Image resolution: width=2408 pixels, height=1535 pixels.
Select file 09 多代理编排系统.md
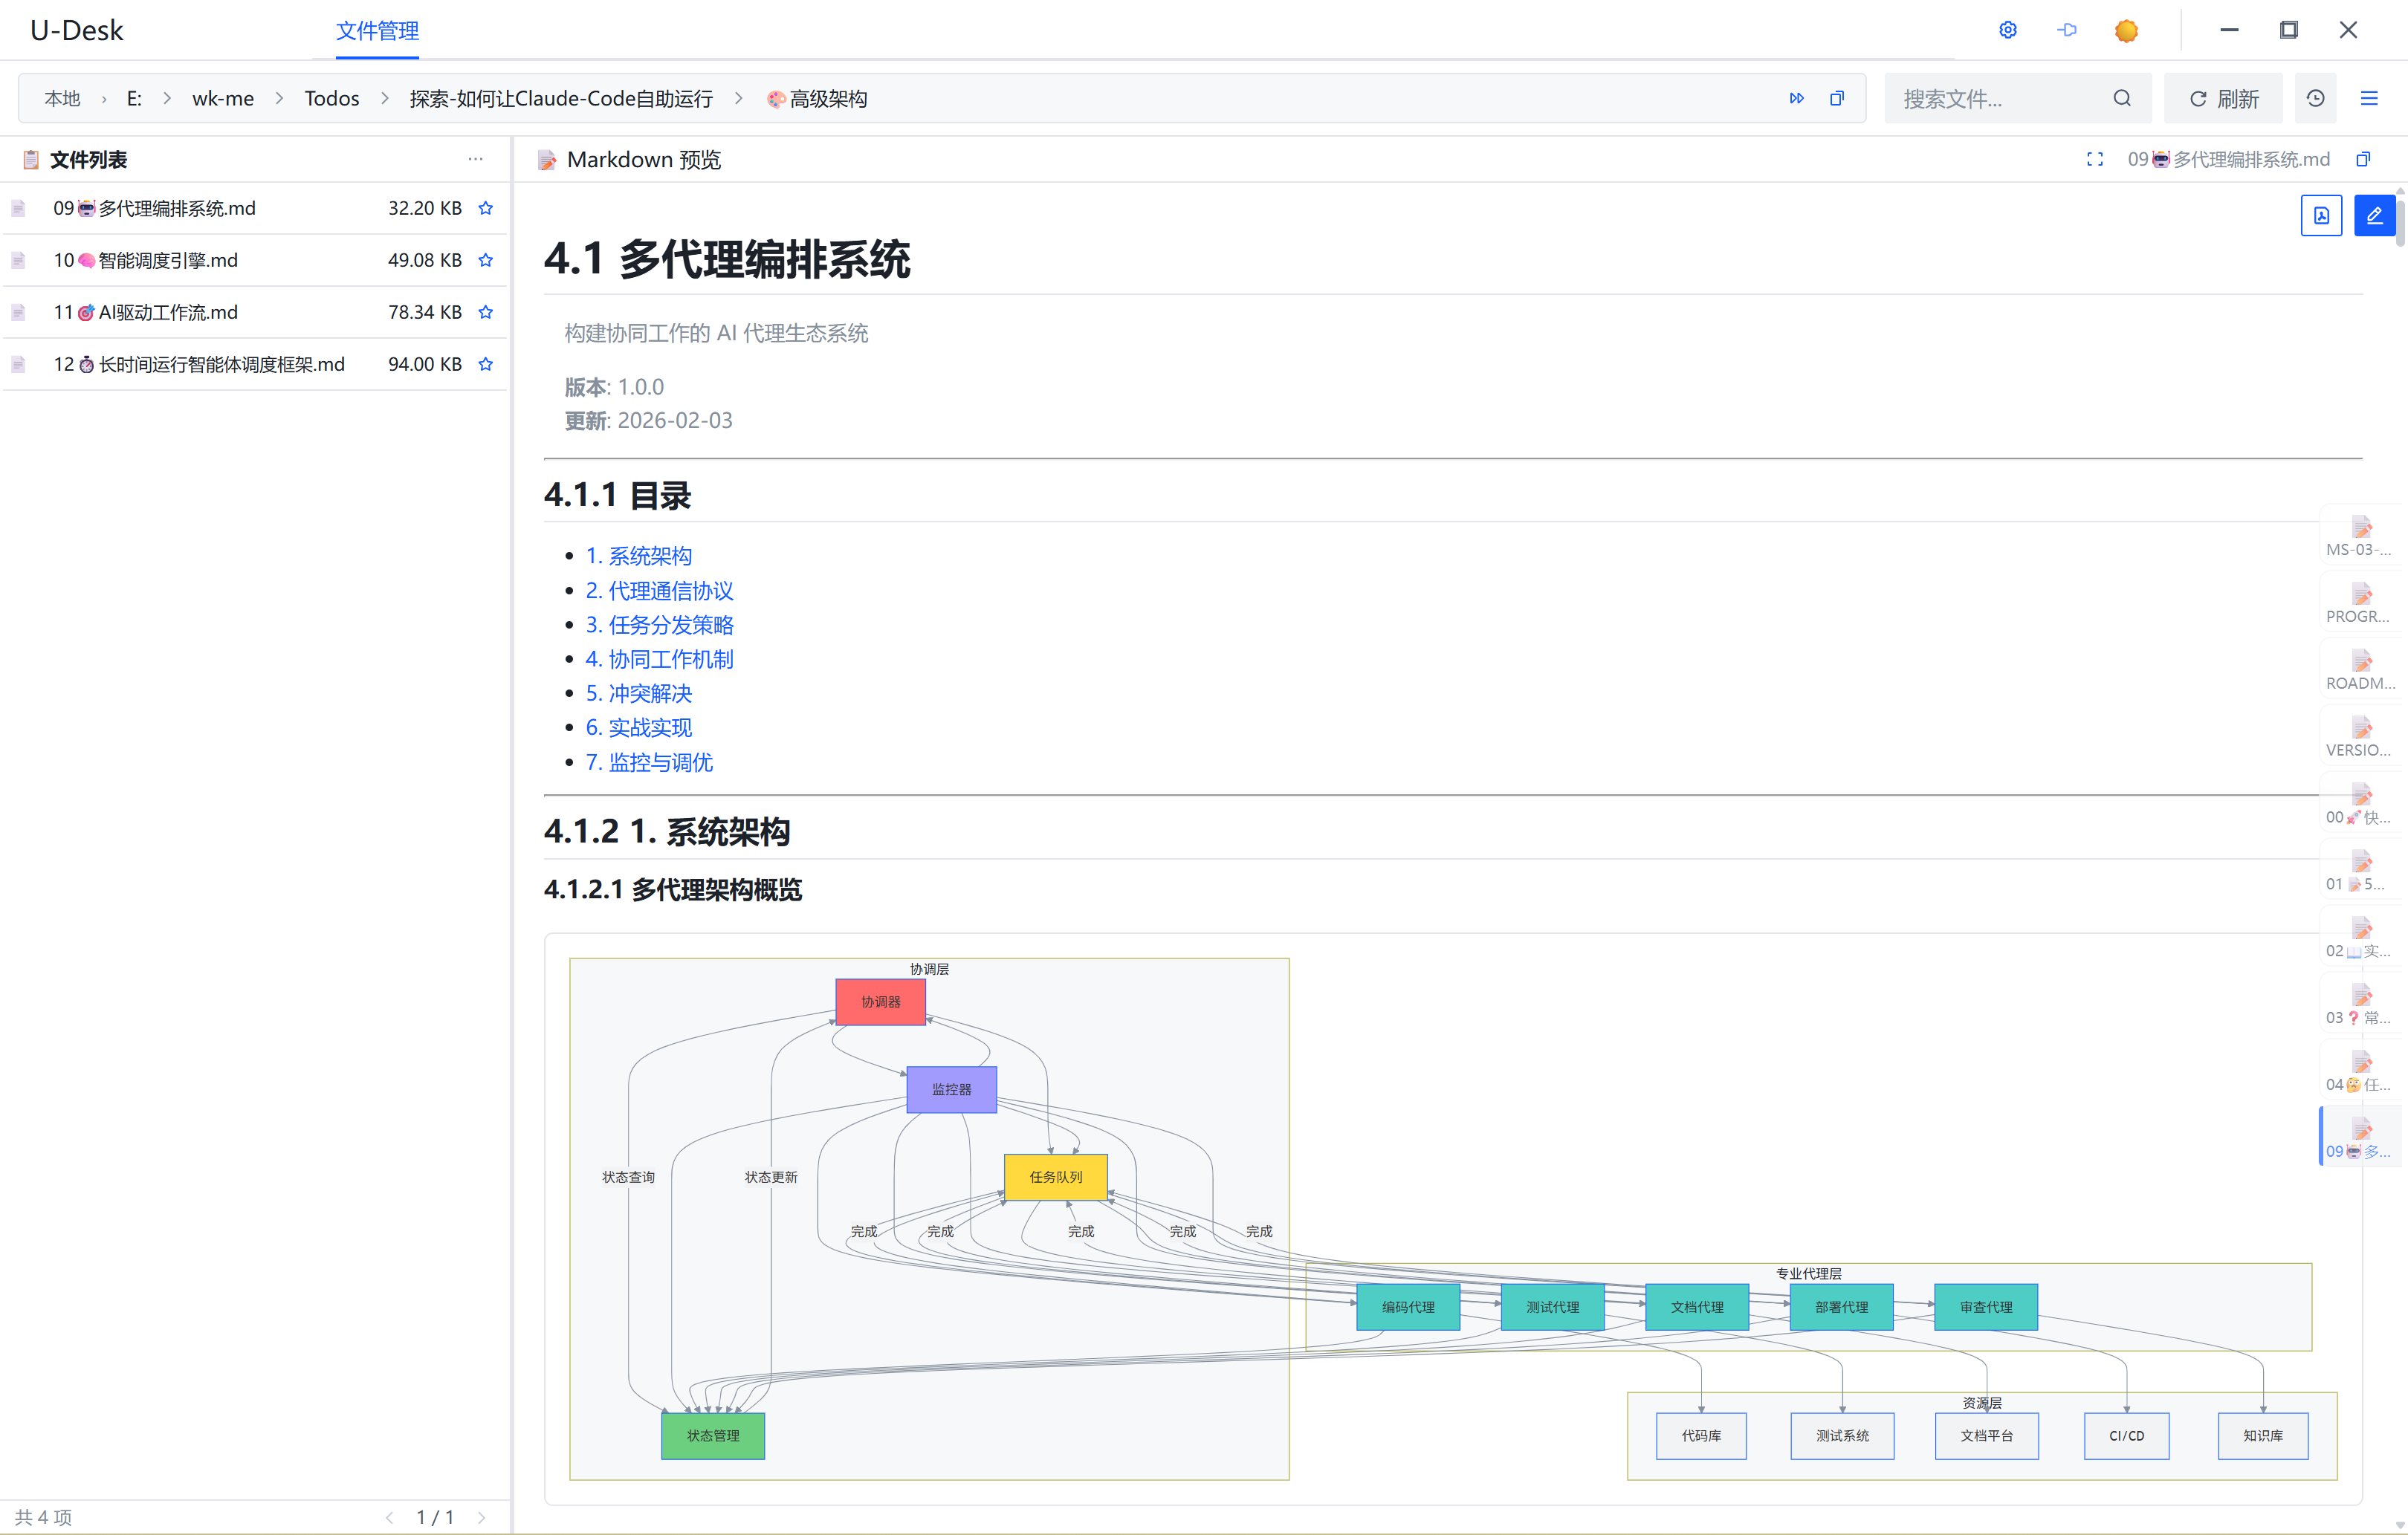tap(255, 208)
